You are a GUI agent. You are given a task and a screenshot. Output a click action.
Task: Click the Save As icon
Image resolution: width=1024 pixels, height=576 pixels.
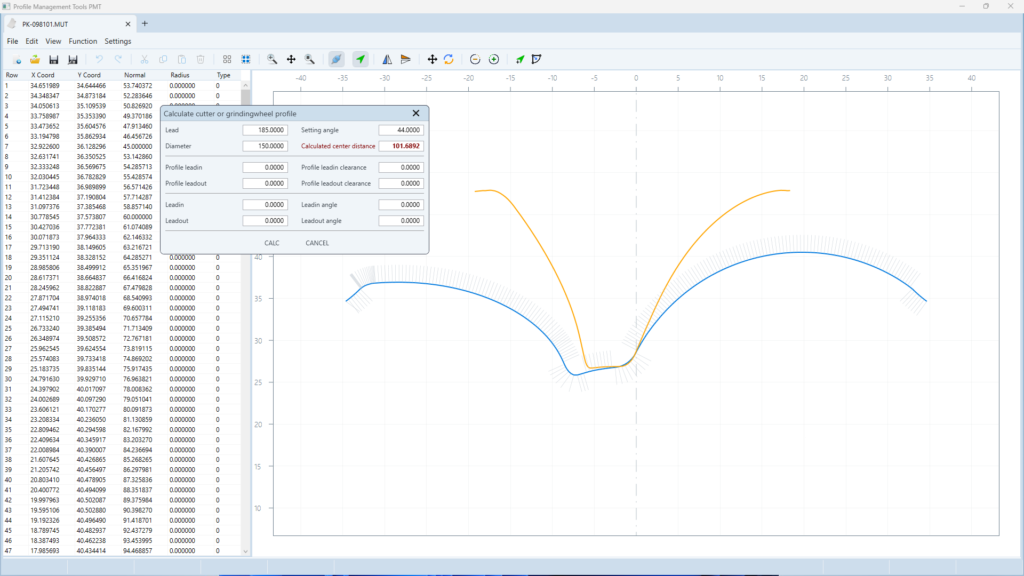coord(72,59)
